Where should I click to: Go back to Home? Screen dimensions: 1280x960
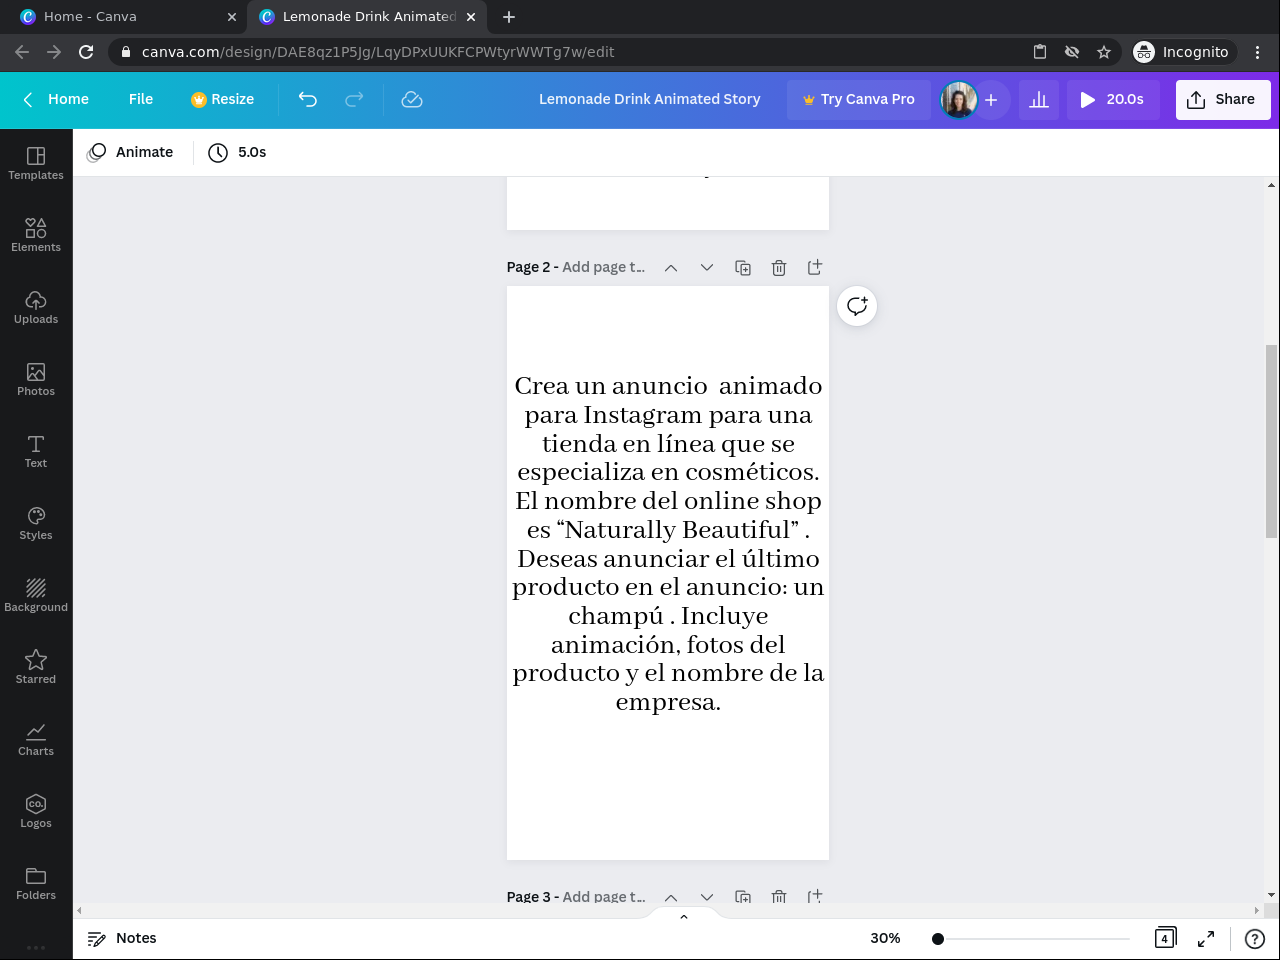tap(56, 99)
